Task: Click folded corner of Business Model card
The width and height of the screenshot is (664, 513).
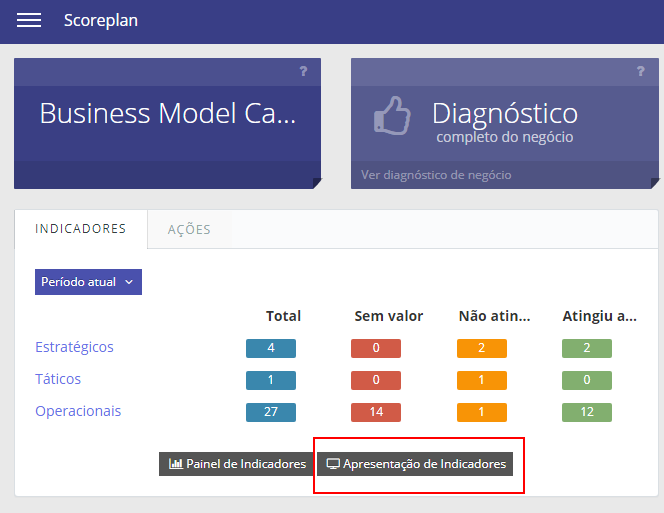Action: click(x=317, y=183)
